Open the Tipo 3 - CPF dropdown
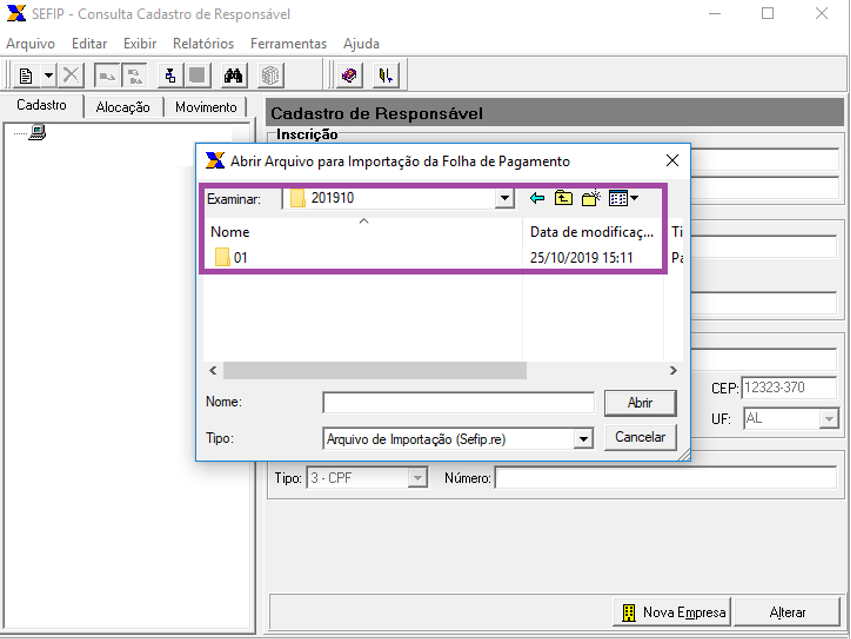 pos(417,478)
